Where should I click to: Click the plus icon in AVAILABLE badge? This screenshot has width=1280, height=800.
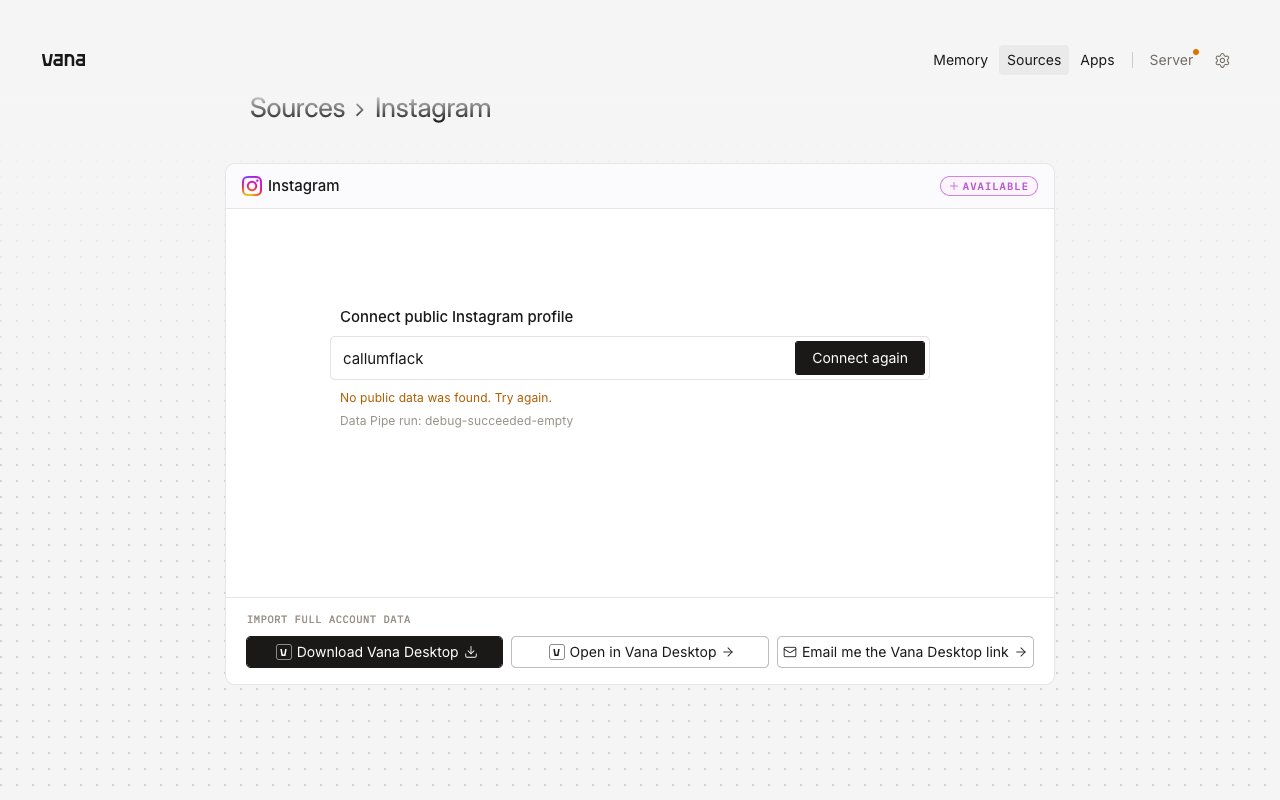[954, 186]
